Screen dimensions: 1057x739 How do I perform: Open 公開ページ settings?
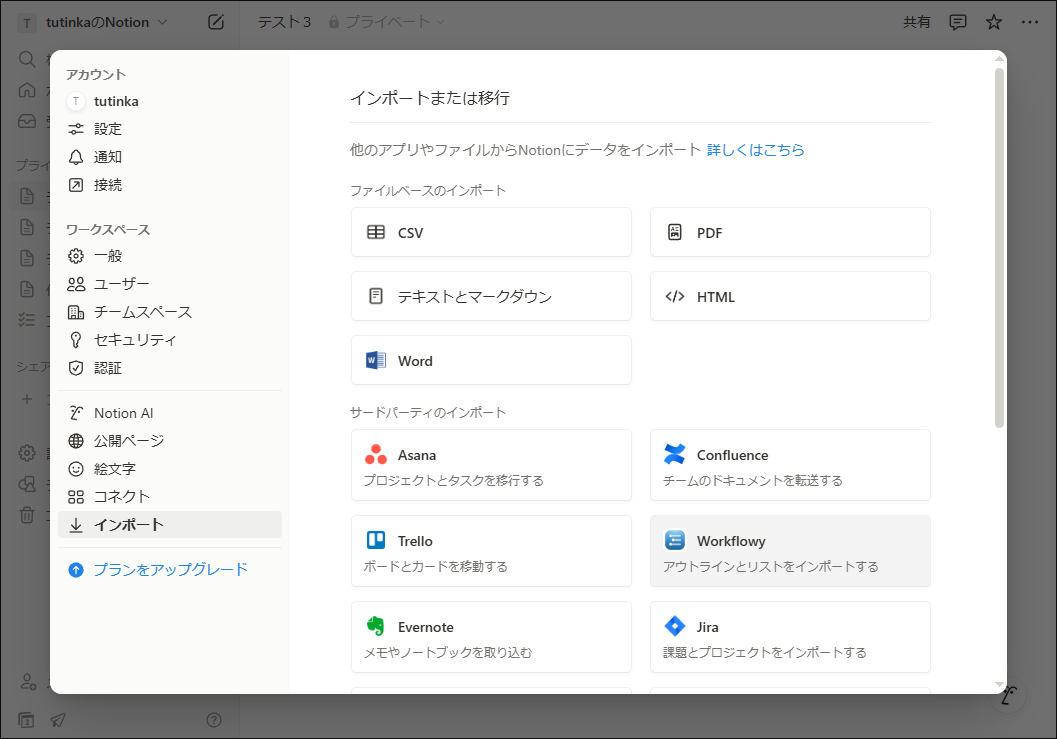170,441
